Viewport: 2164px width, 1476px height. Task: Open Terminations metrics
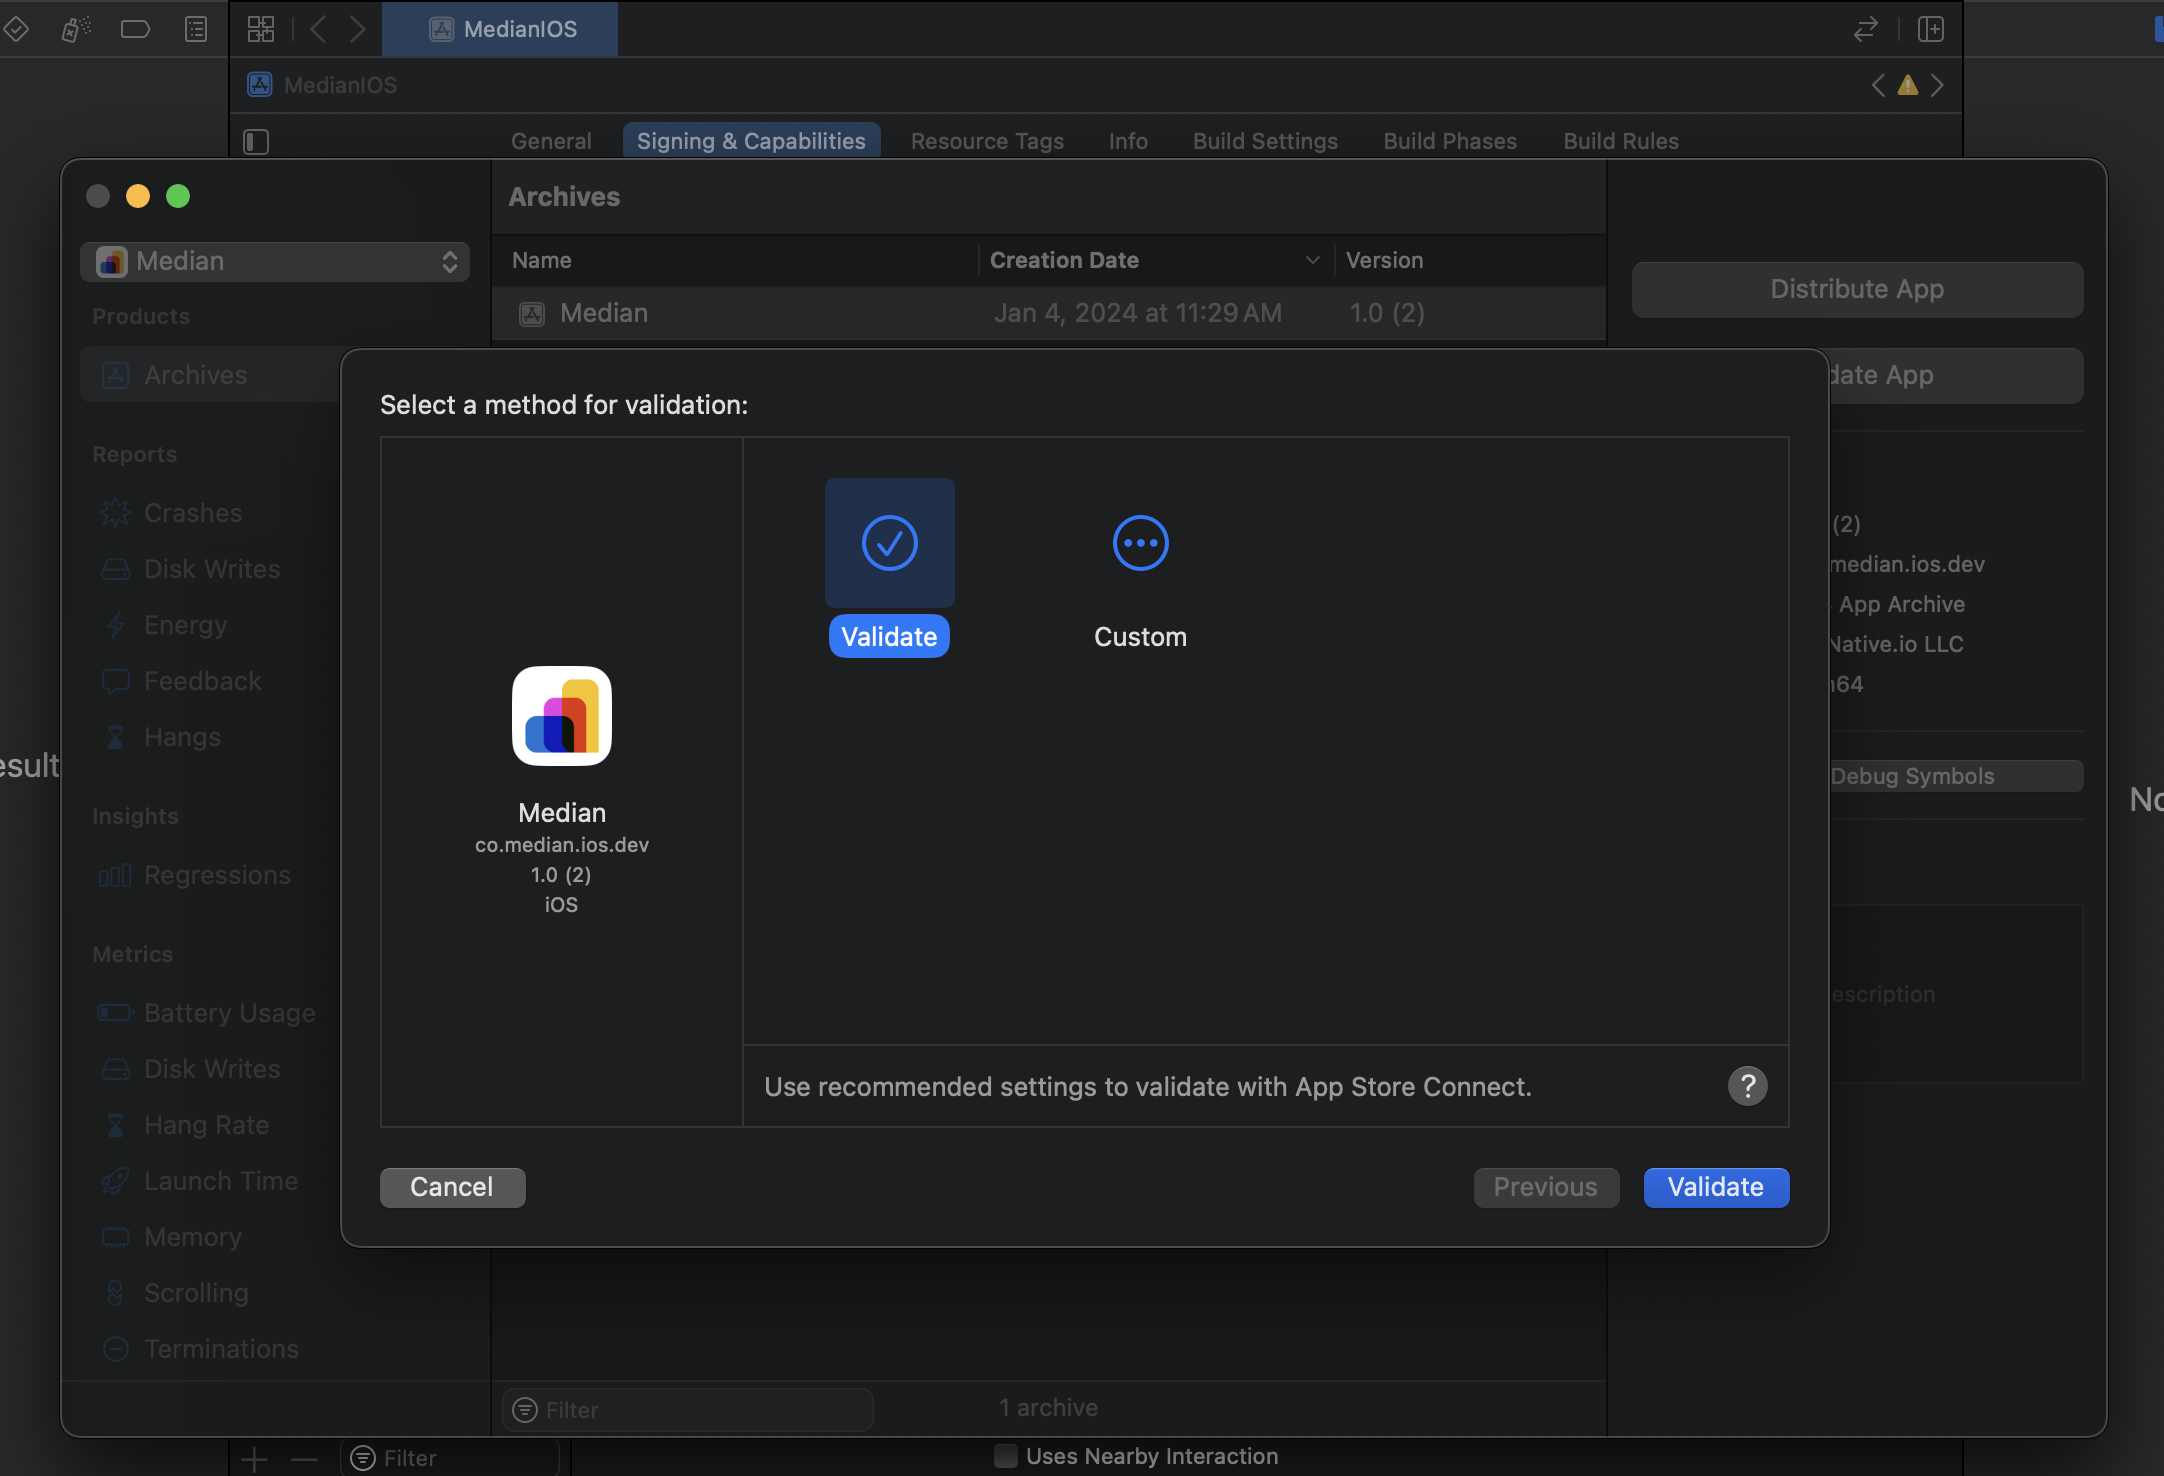221,1349
